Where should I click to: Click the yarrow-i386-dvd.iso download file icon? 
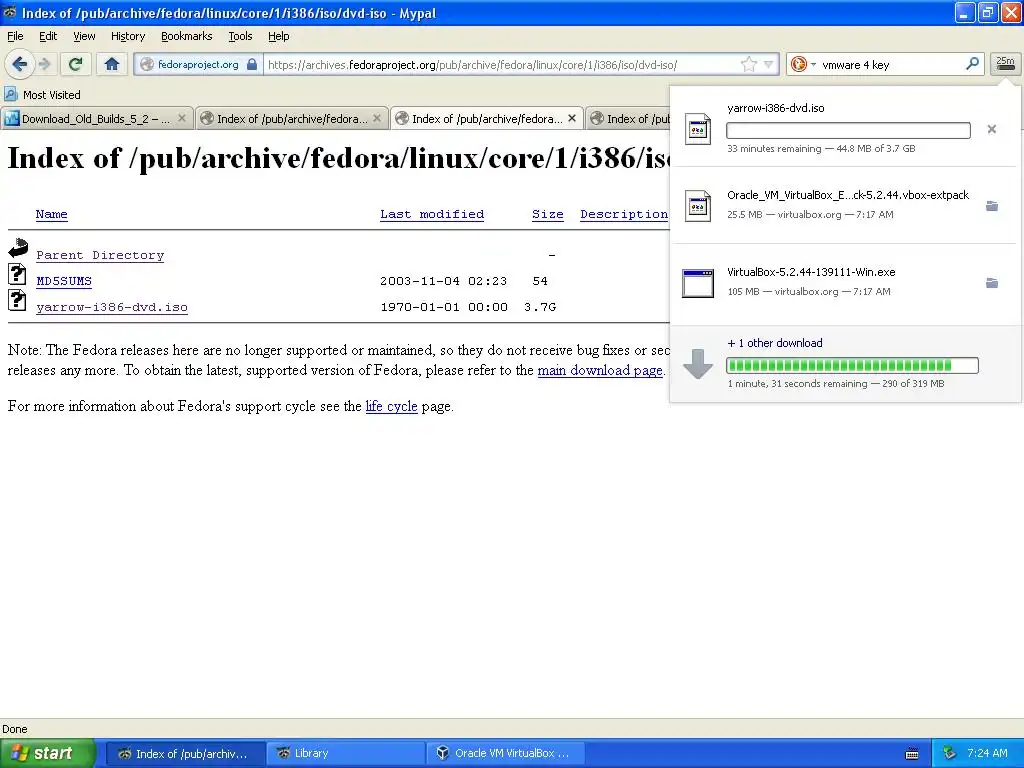coord(697,129)
